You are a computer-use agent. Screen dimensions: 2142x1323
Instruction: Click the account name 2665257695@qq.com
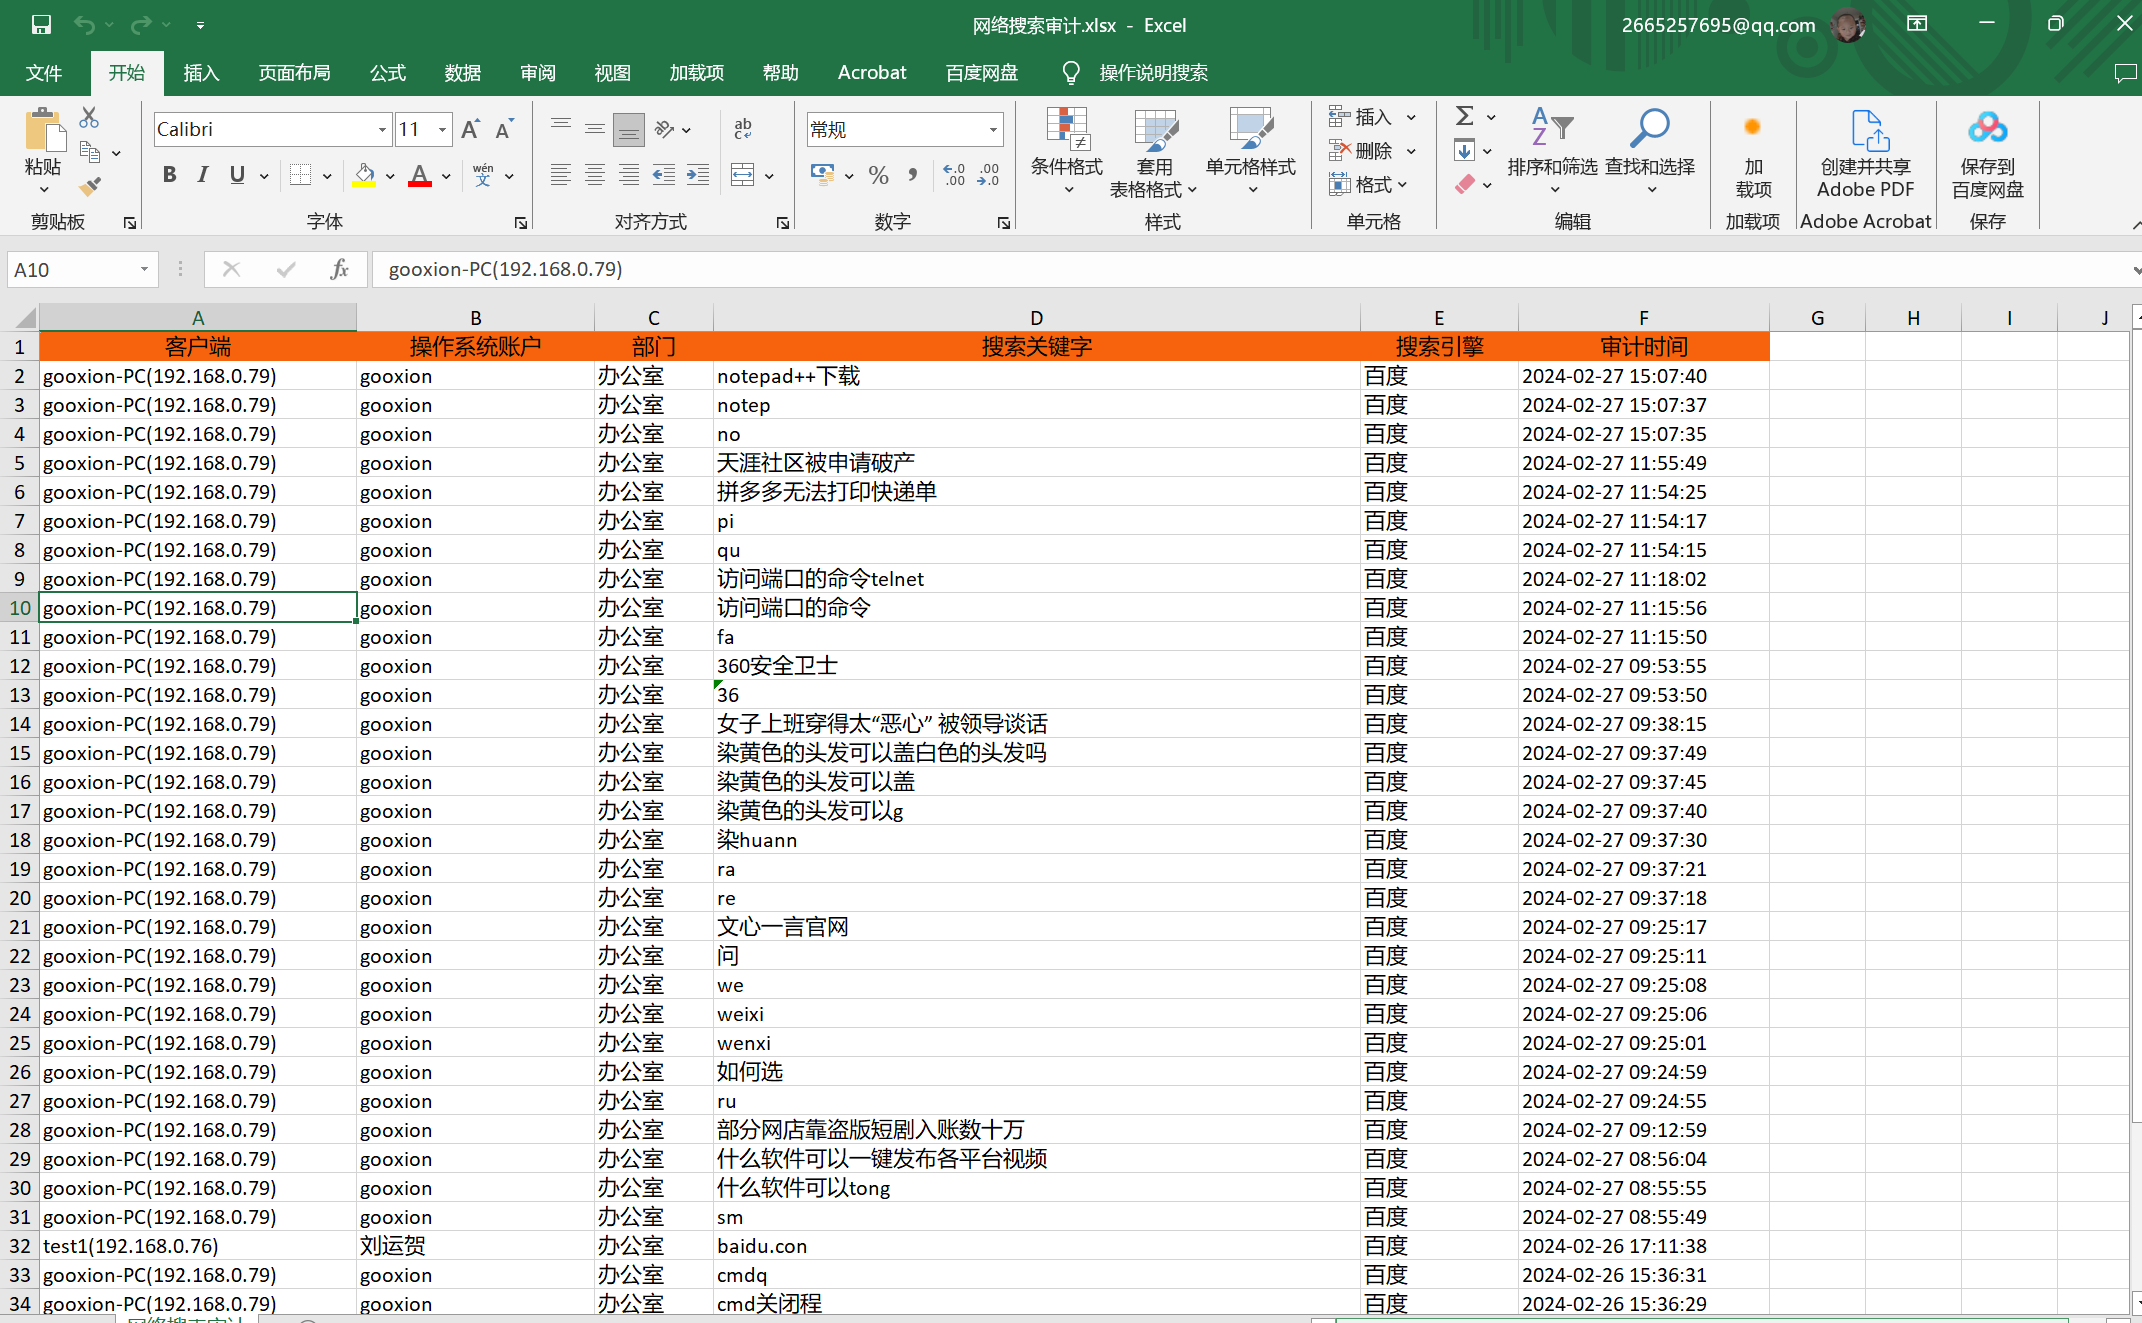[x=1718, y=25]
